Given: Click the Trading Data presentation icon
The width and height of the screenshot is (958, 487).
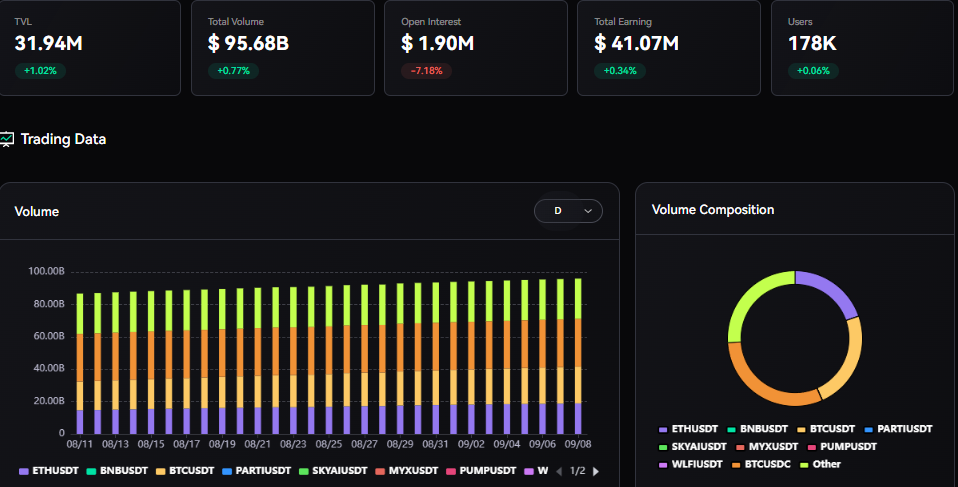Looking at the screenshot, I should point(6,139).
